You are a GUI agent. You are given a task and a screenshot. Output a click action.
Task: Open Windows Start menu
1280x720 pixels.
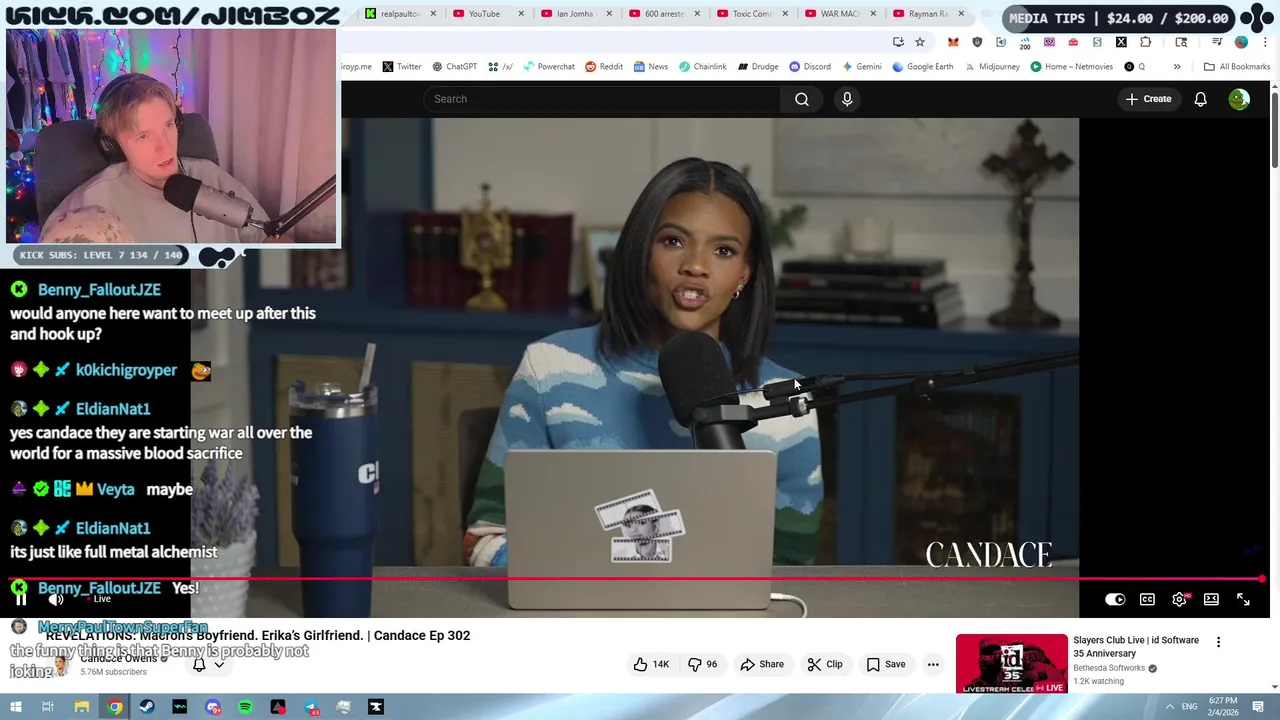[x=15, y=707]
